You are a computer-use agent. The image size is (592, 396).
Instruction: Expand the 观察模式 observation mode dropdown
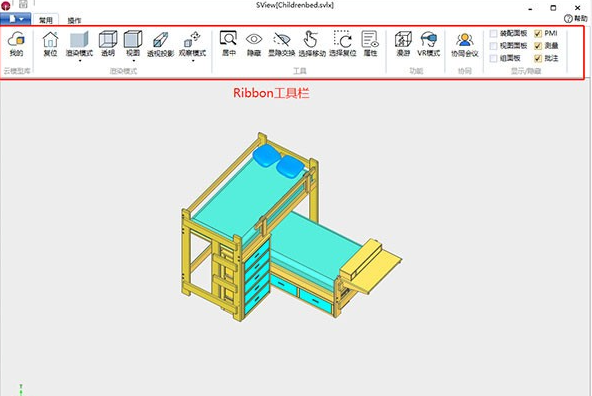(193, 60)
